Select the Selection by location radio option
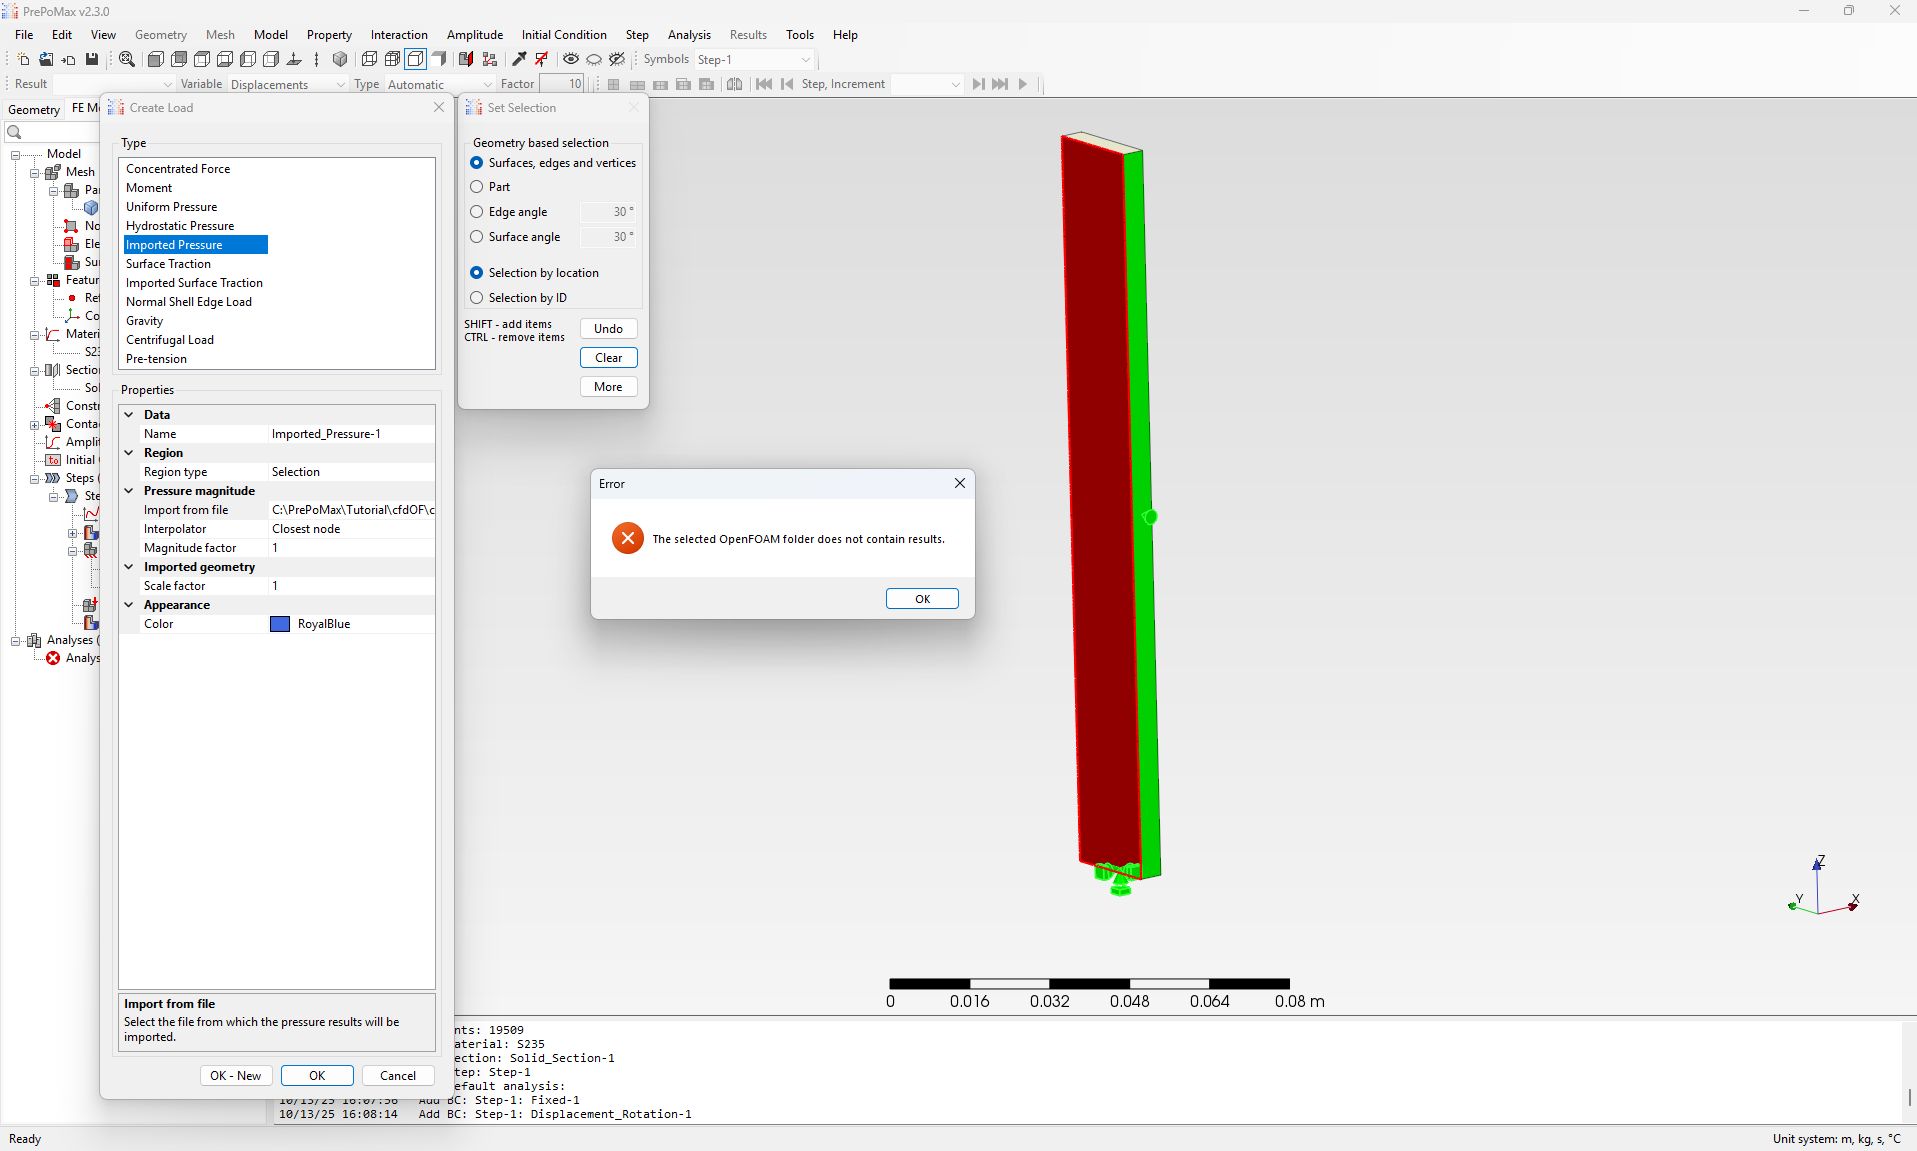Screen dimensions: 1917x1151 pos(476,273)
